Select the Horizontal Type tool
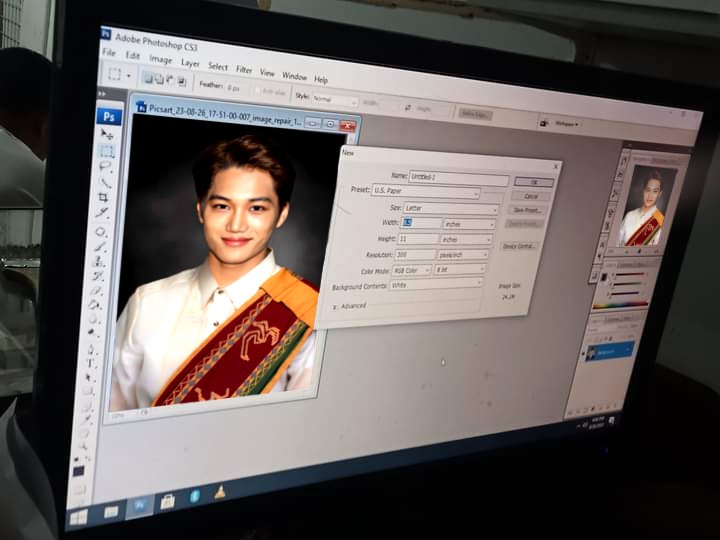Viewport: 720px width, 540px height. [x=90, y=364]
